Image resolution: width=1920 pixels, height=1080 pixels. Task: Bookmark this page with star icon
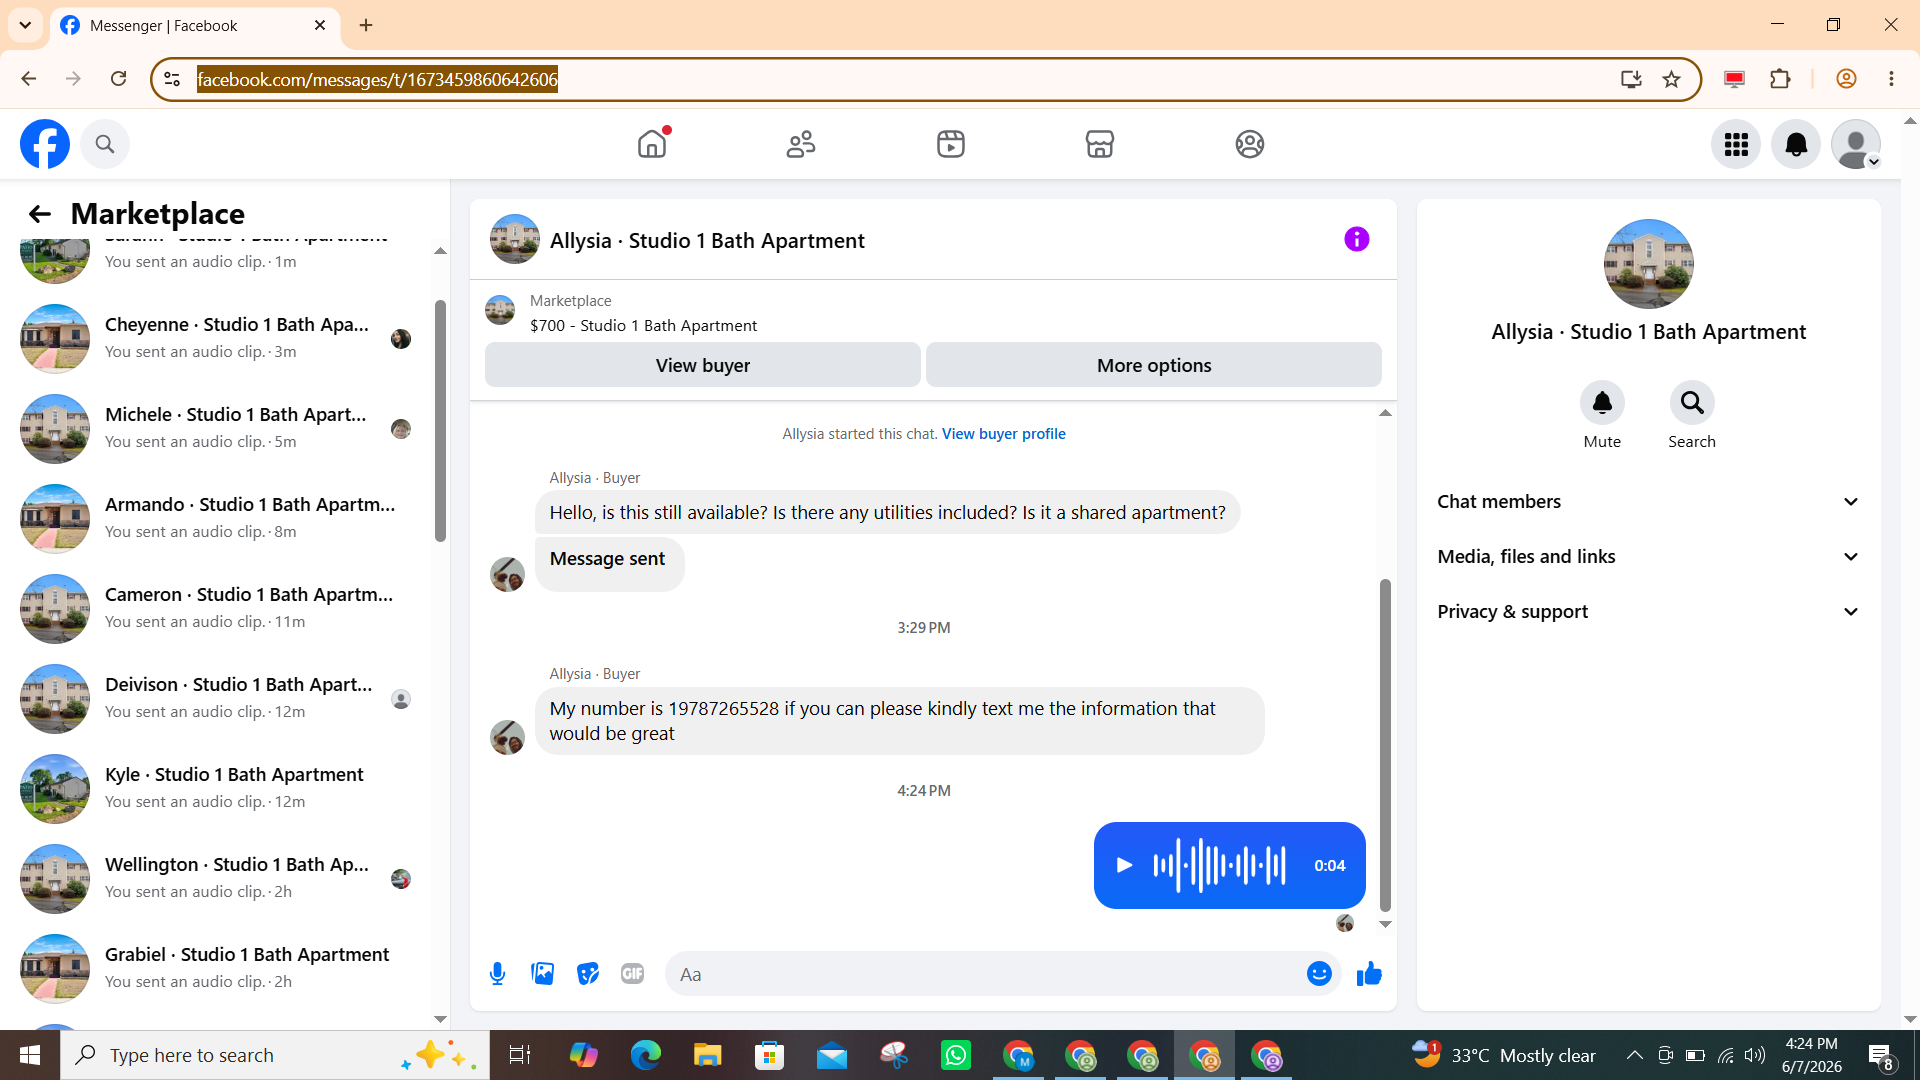point(1671,79)
